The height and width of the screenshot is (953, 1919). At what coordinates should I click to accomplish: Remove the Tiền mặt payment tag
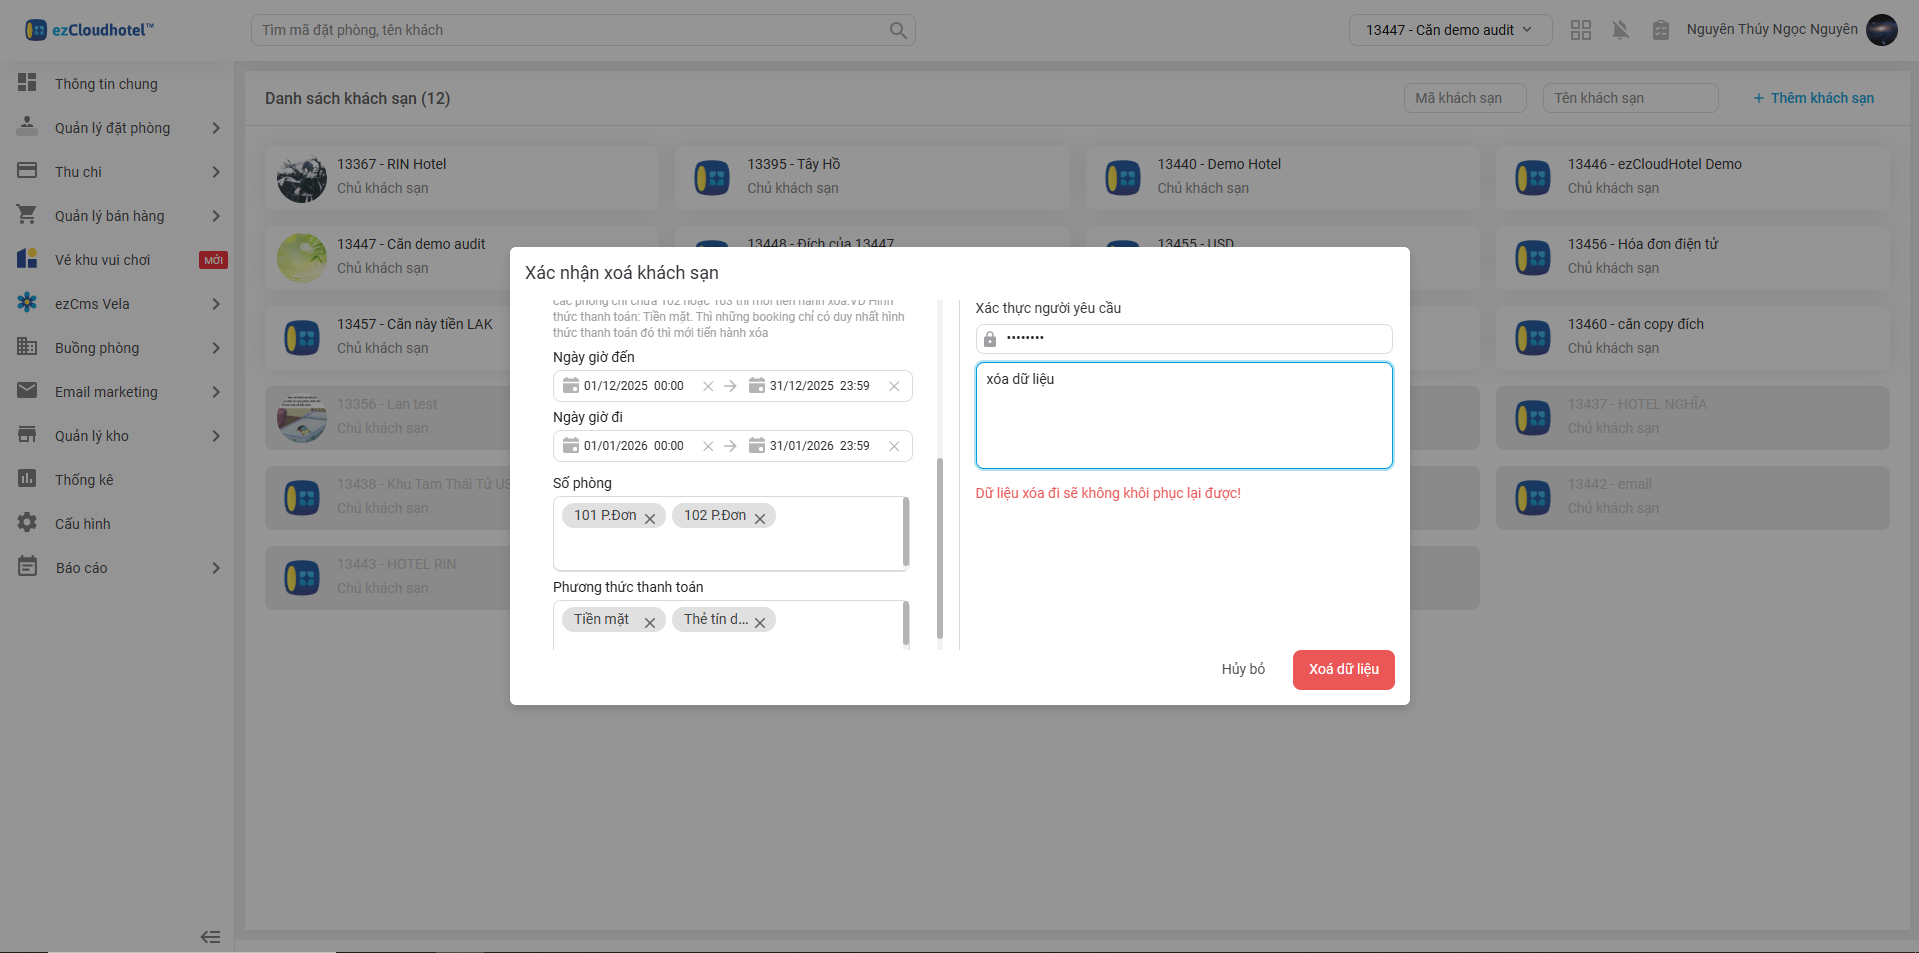650,622
